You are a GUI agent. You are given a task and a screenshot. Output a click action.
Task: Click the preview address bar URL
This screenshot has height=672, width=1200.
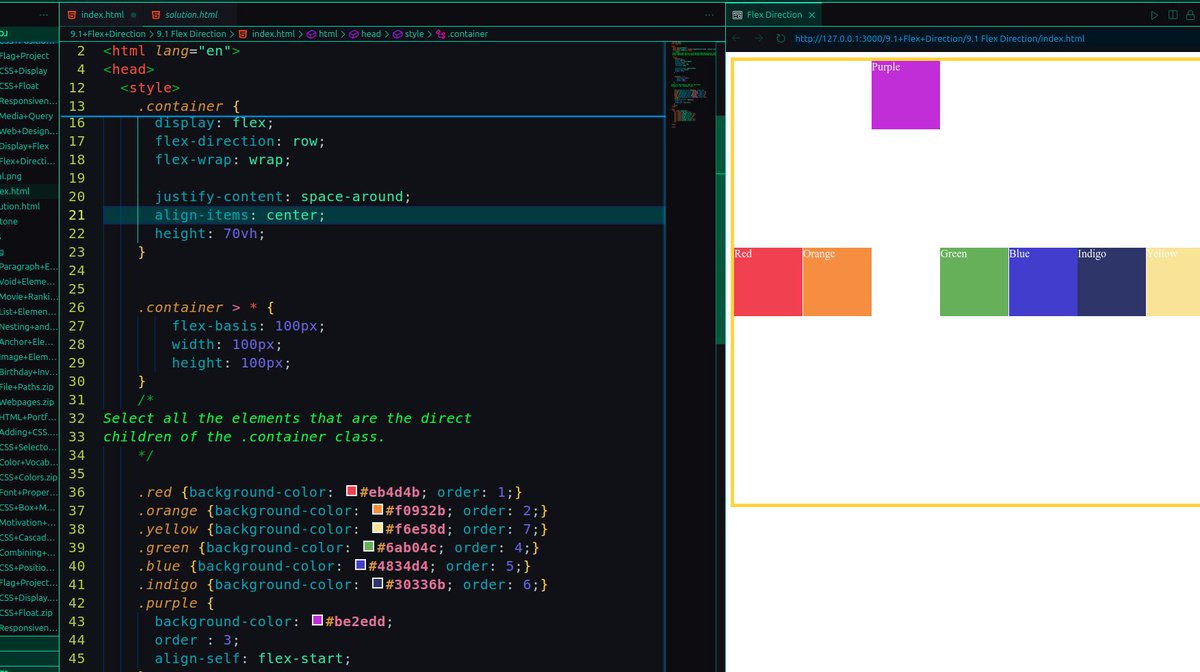tap(939, 38)
